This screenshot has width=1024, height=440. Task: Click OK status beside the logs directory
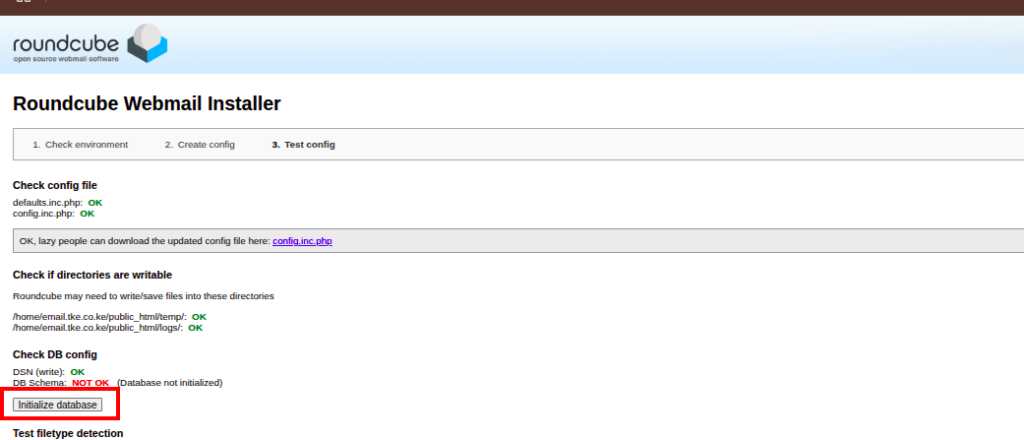(x=195, y=328)
